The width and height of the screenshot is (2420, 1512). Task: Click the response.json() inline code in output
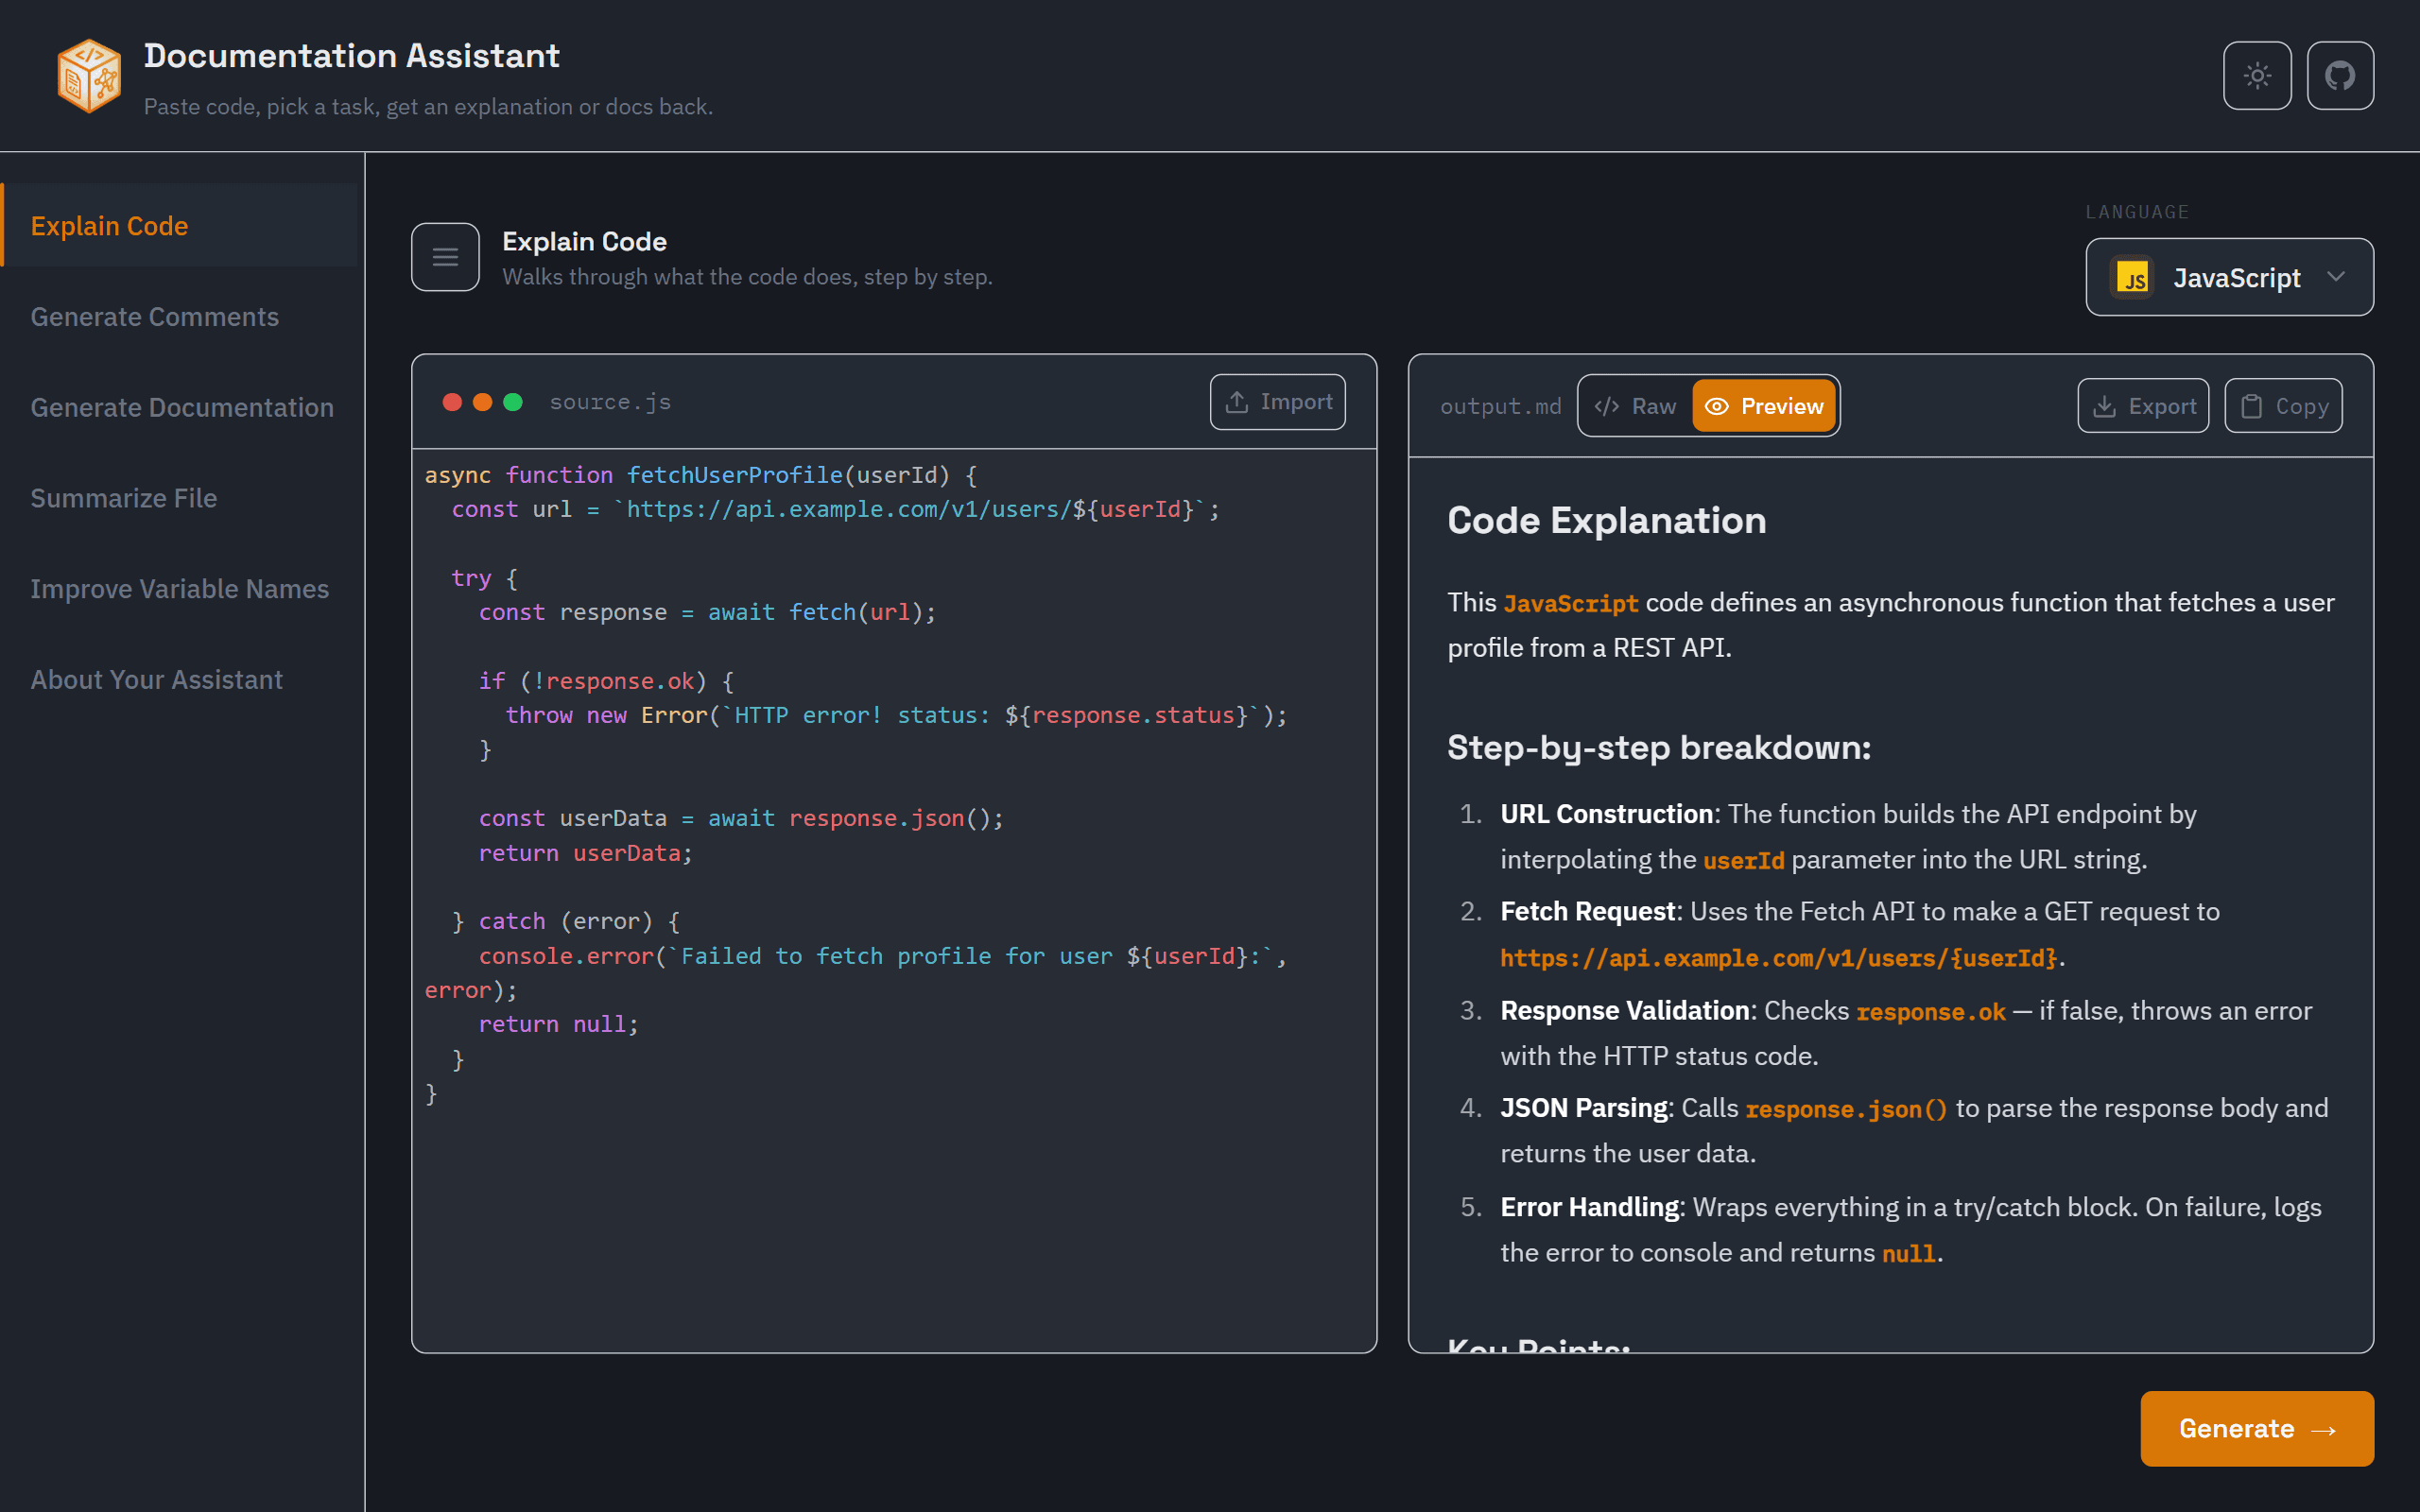point(1846,1109)
